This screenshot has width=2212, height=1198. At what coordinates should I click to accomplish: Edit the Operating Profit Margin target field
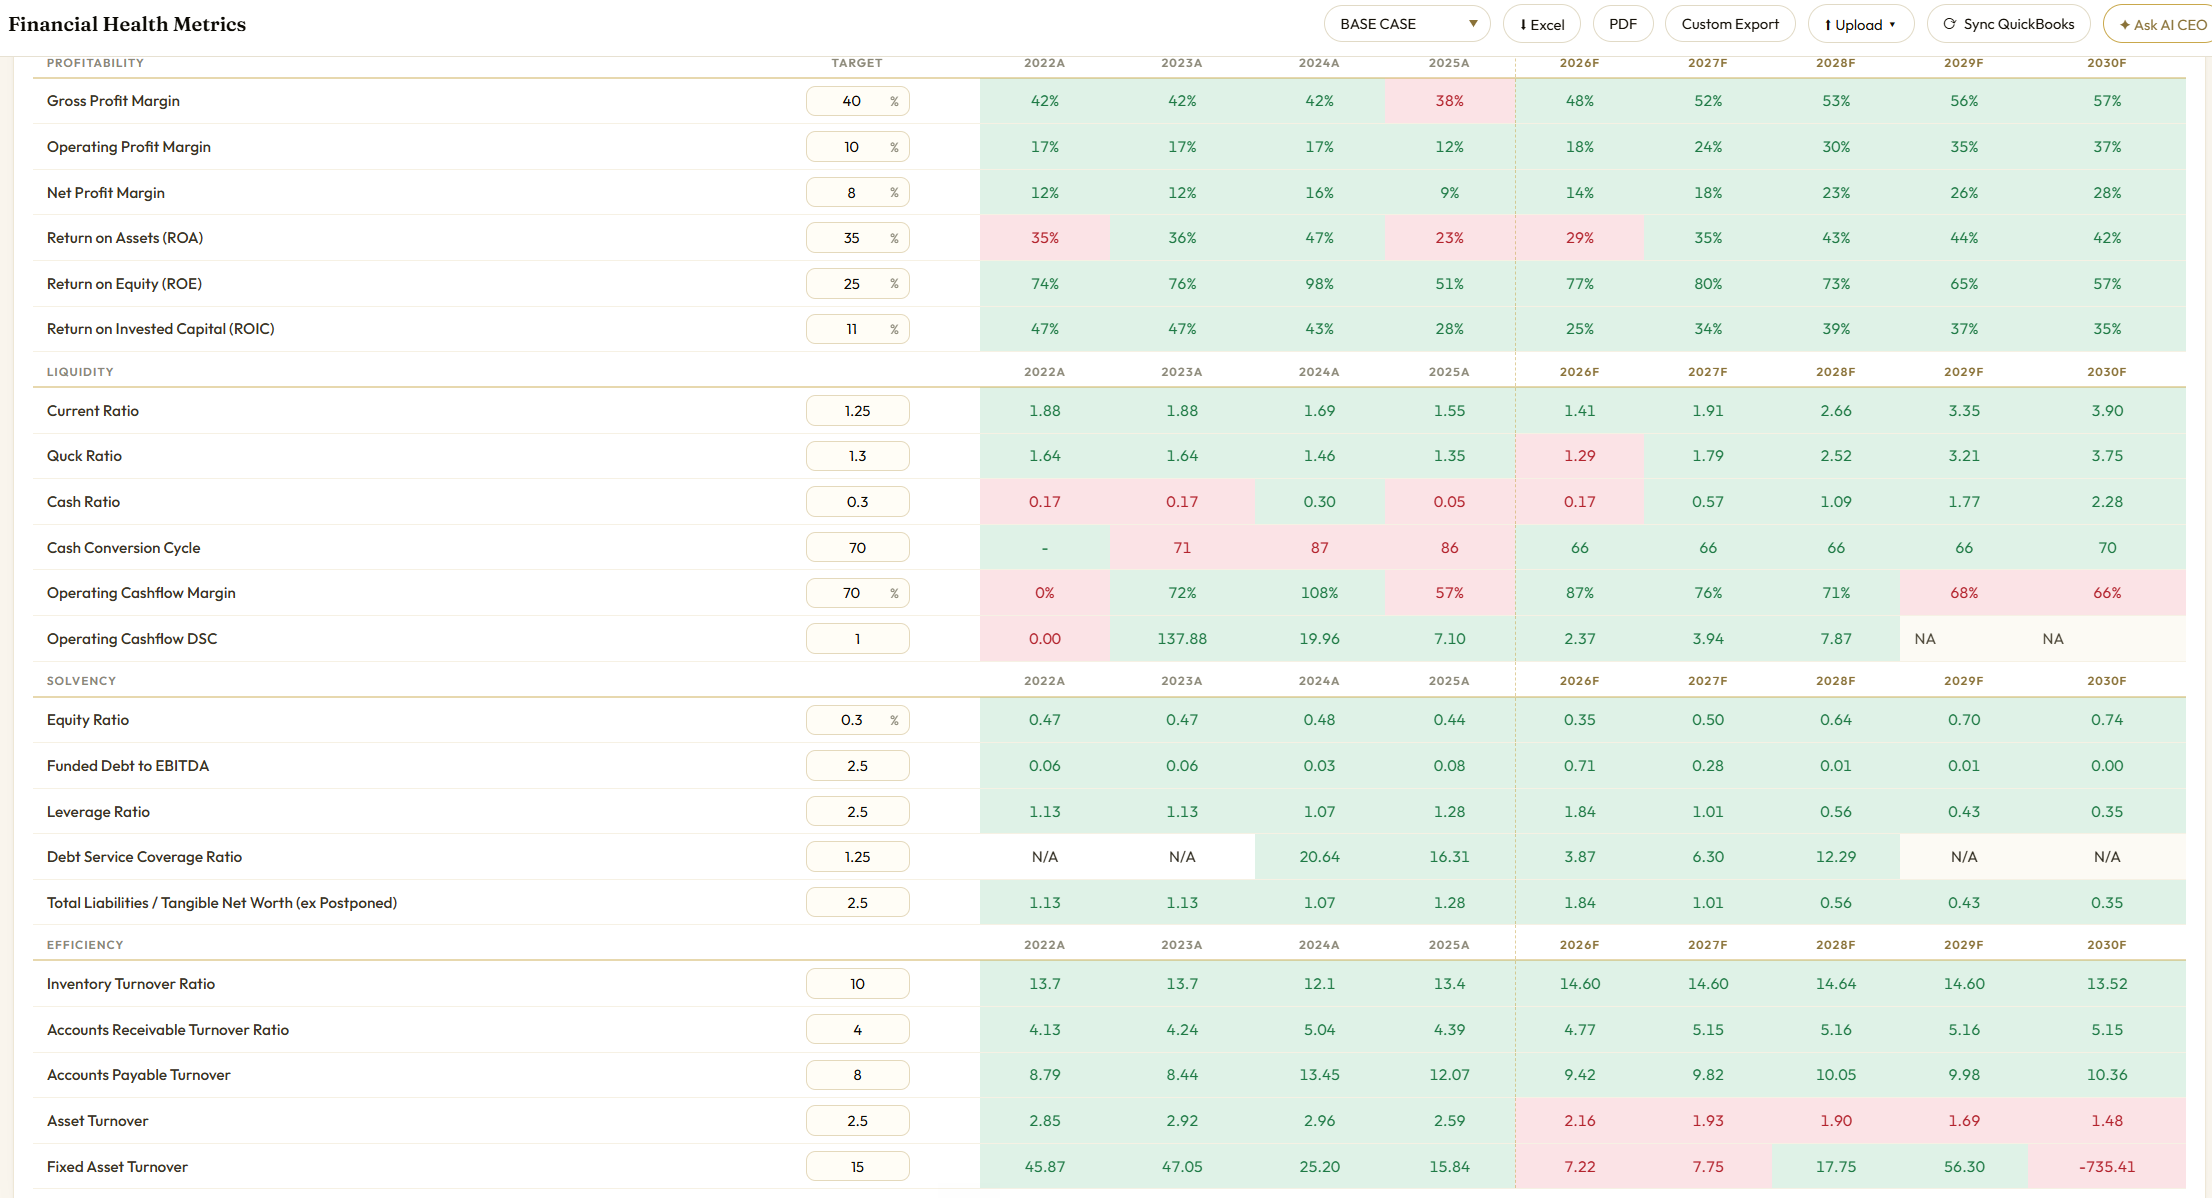pyautogui.click(x=857, y=147)
